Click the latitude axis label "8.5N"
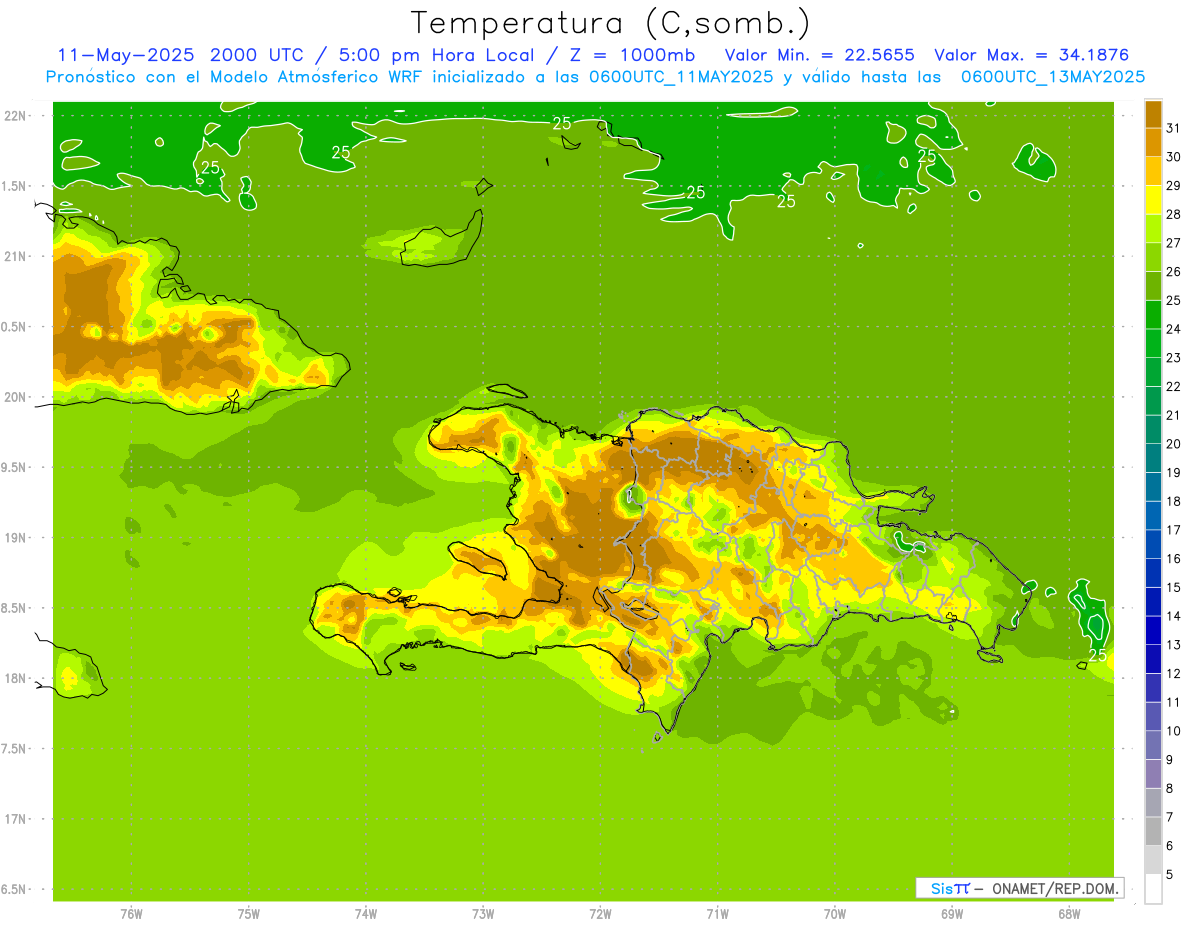This screenshot has width=1200, height=927. [15, 608]
